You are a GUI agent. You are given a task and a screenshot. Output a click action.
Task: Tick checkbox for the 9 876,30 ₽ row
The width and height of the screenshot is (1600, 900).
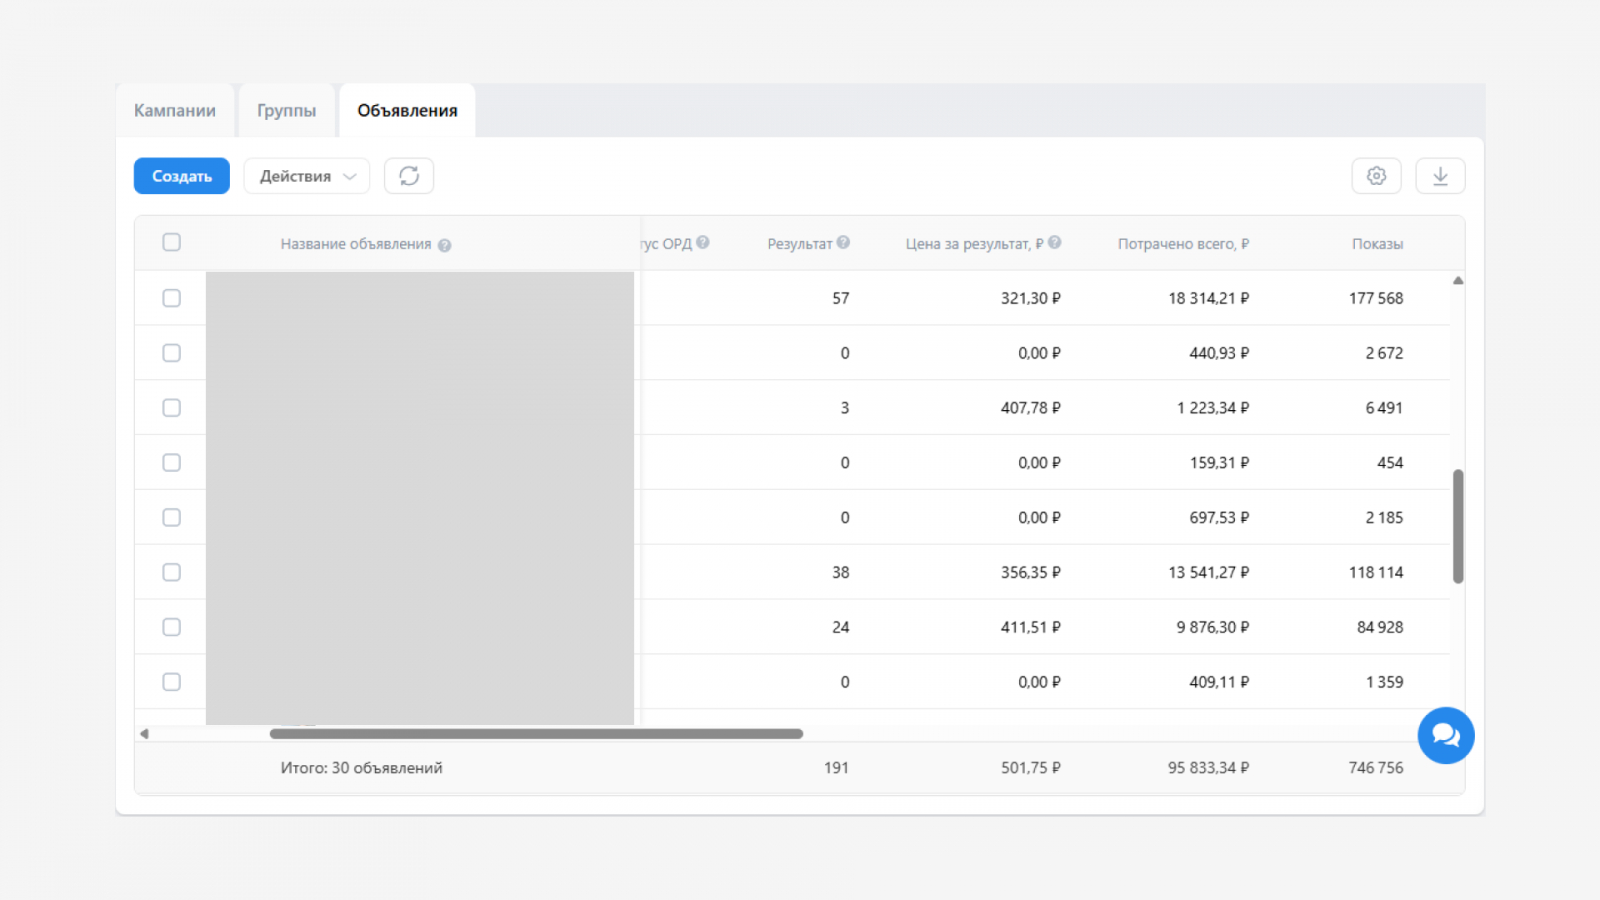[172, 627]
